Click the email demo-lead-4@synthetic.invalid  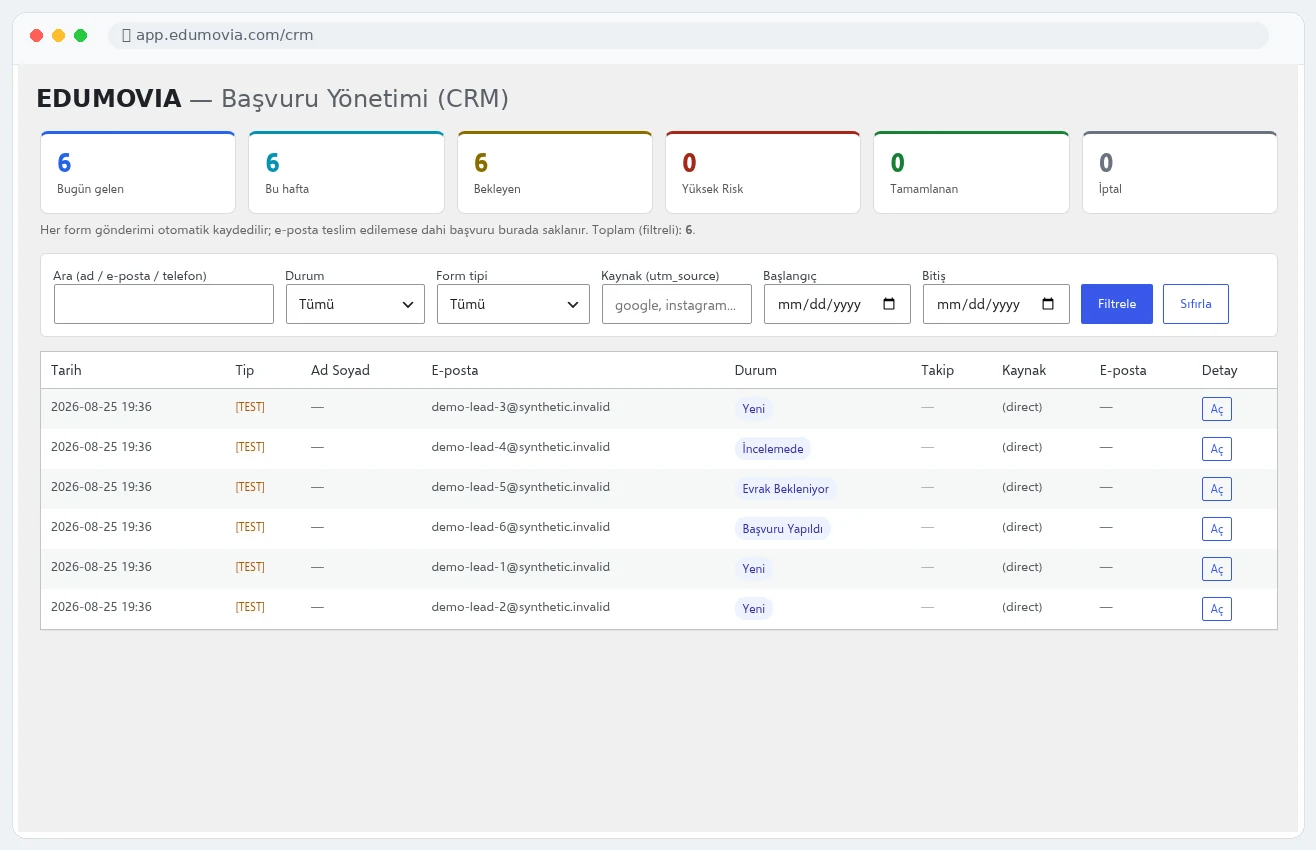click(521, 447)
